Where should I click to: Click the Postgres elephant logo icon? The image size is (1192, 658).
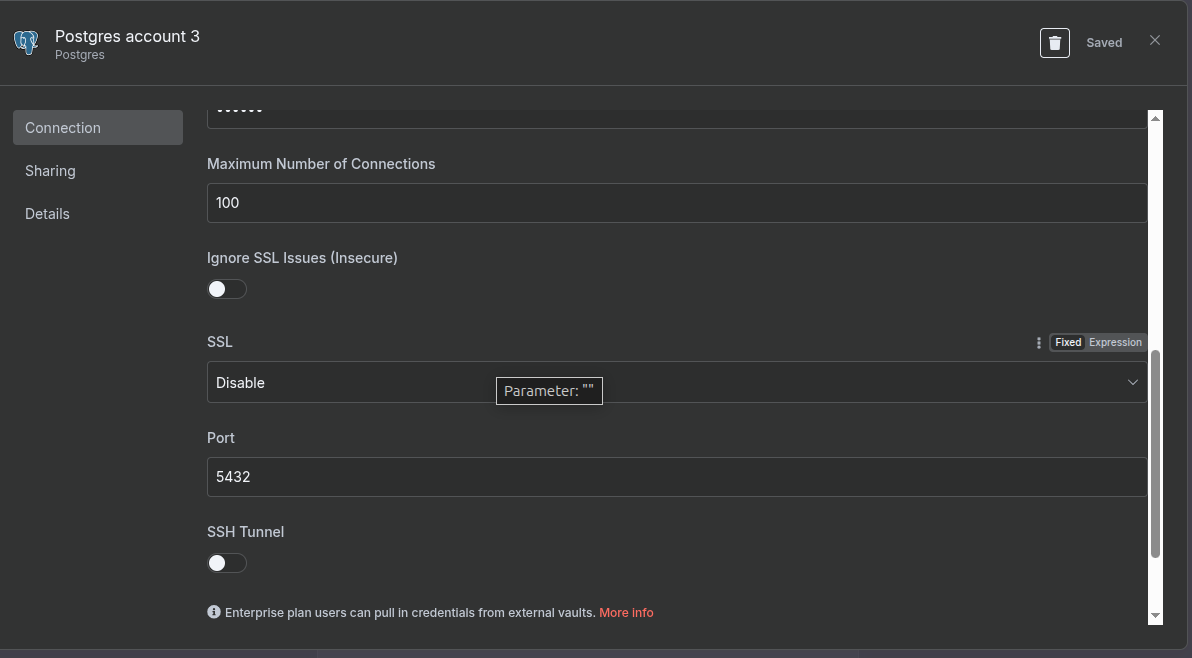26,43
